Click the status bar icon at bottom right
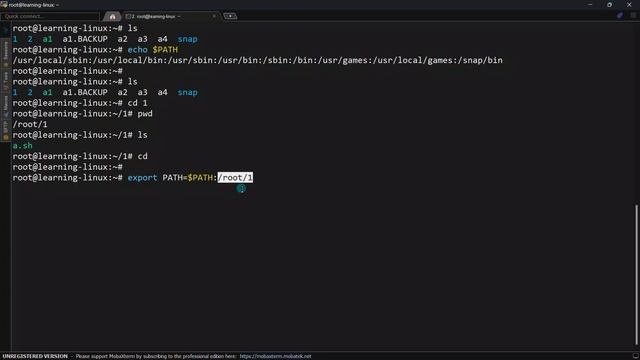This screenshot has width=640, height=360. pyautogui.click(x=635, y=356)
